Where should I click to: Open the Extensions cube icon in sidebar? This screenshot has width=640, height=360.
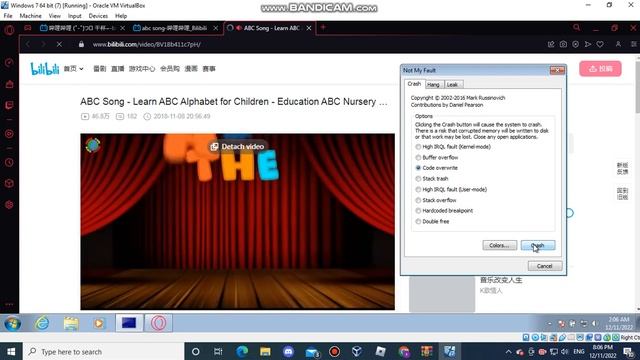coord(9,183)
